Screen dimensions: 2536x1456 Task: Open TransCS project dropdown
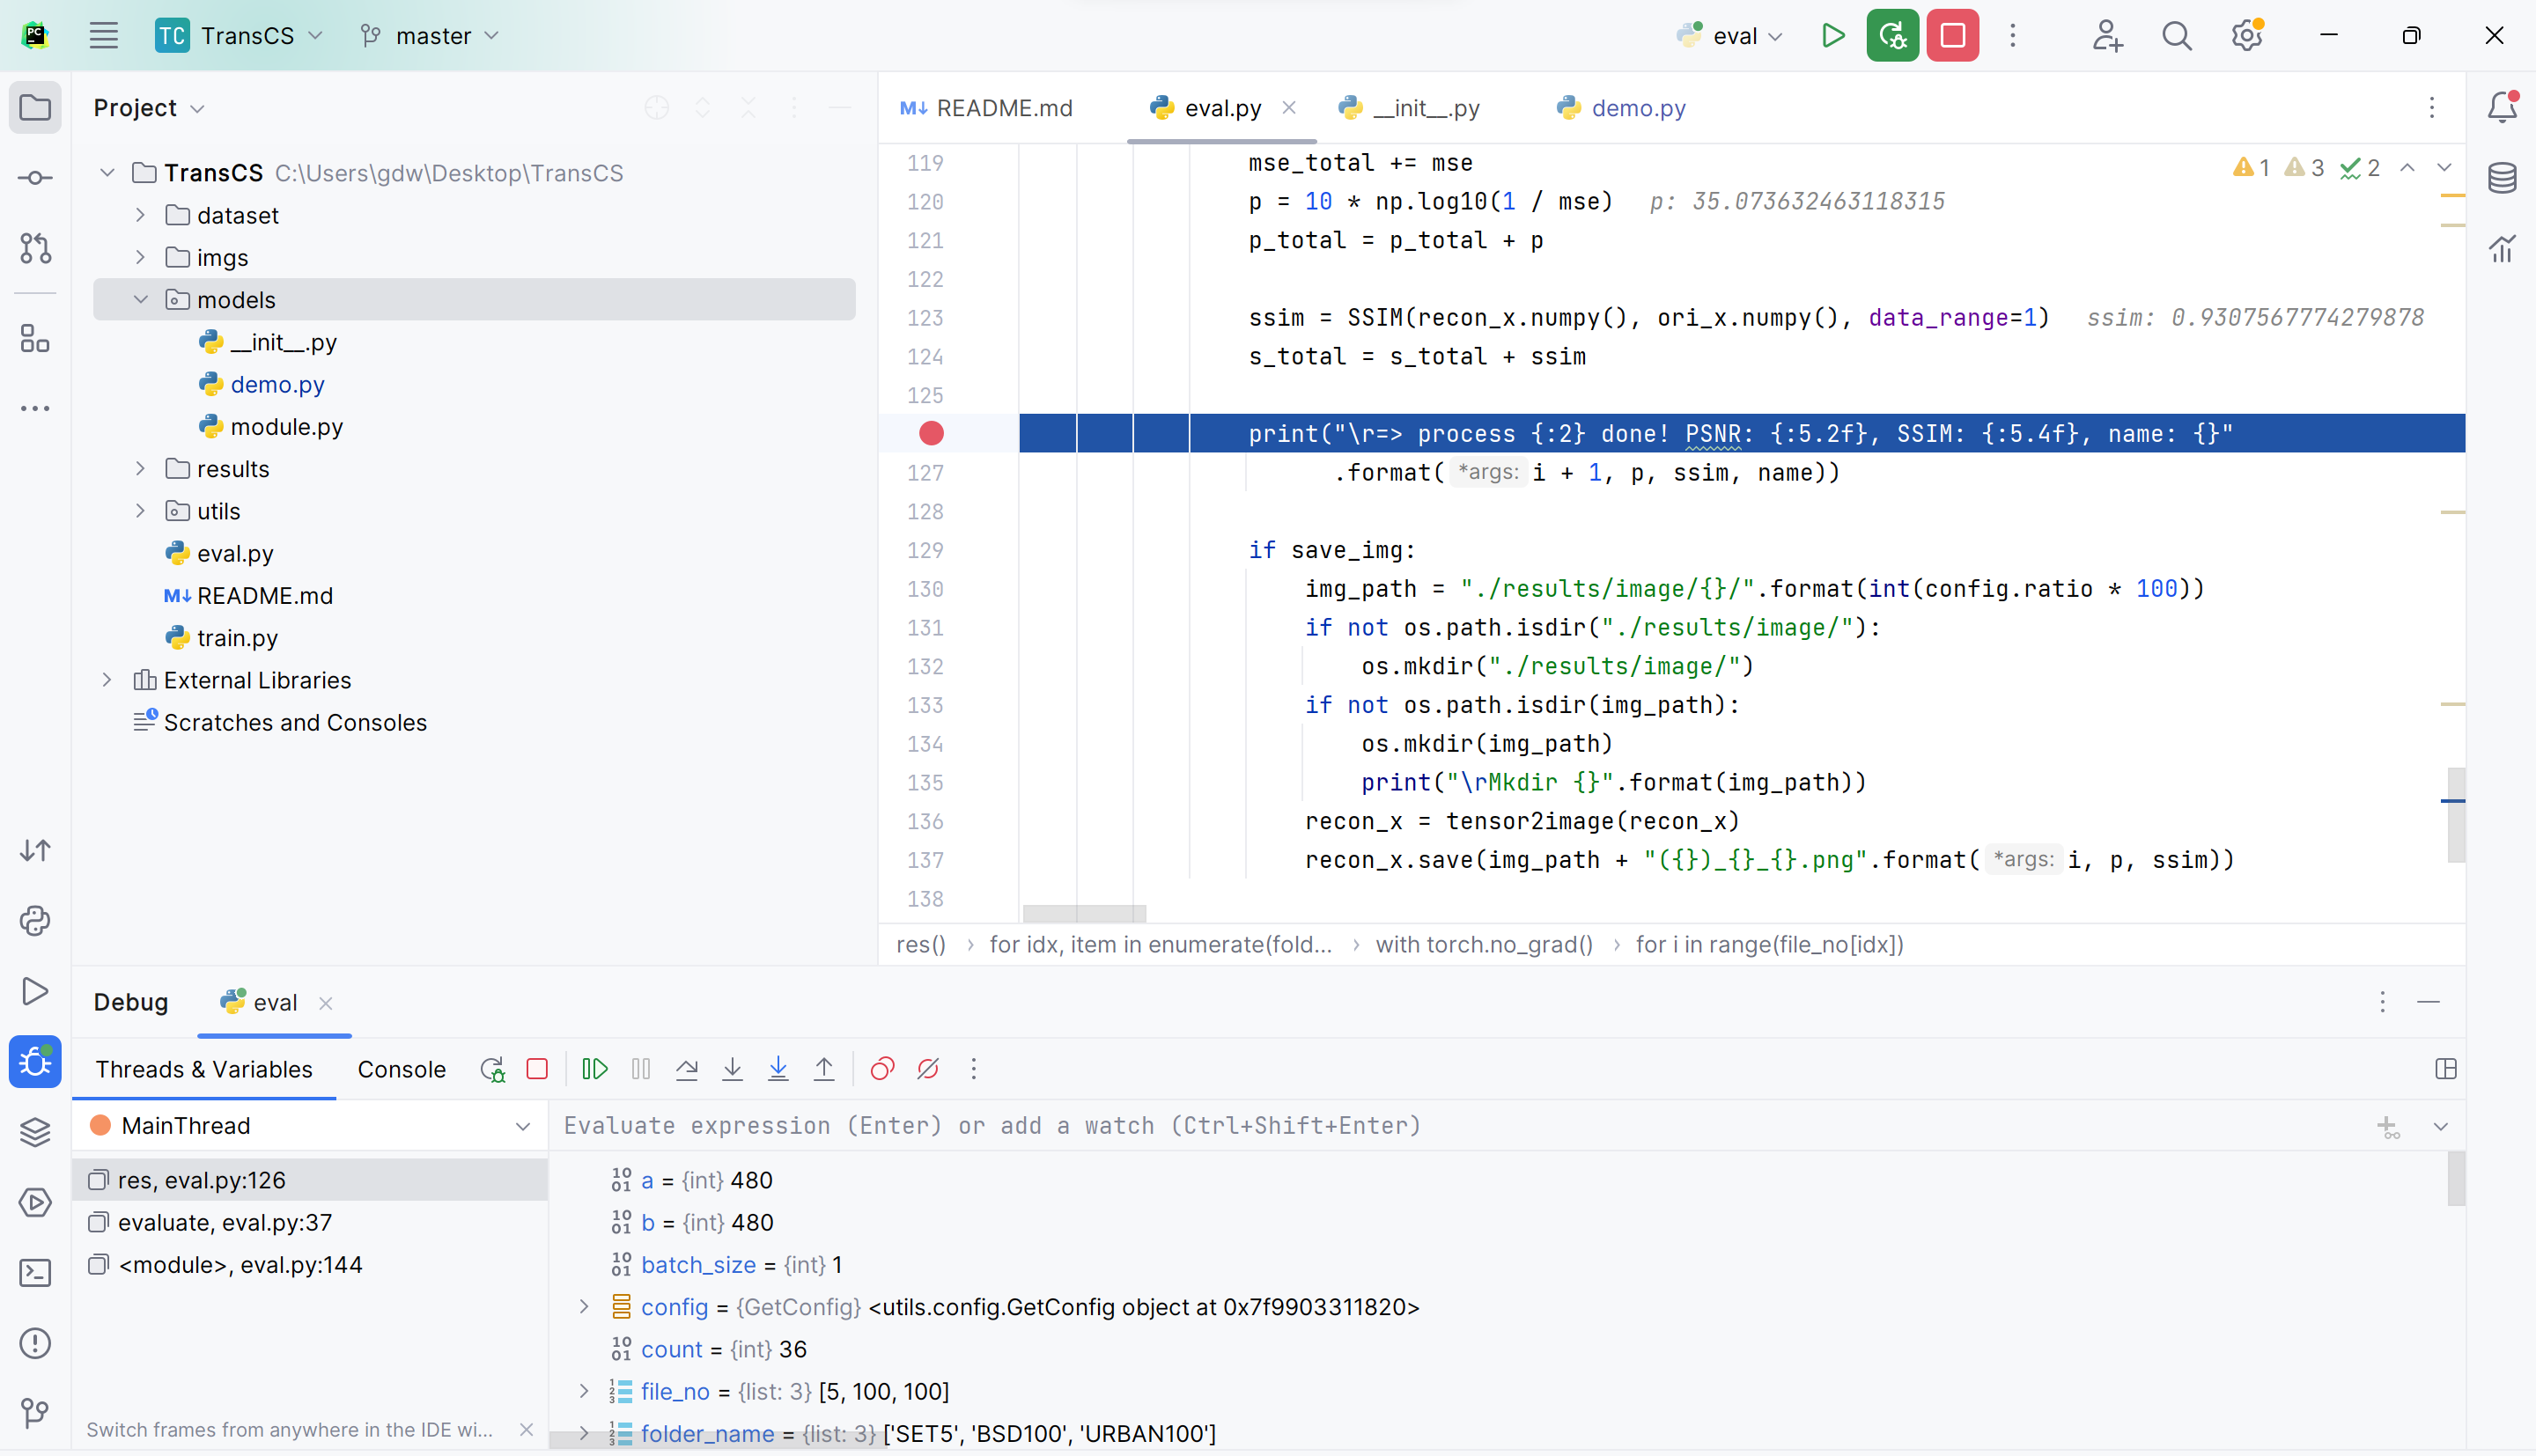coord(240,36)
